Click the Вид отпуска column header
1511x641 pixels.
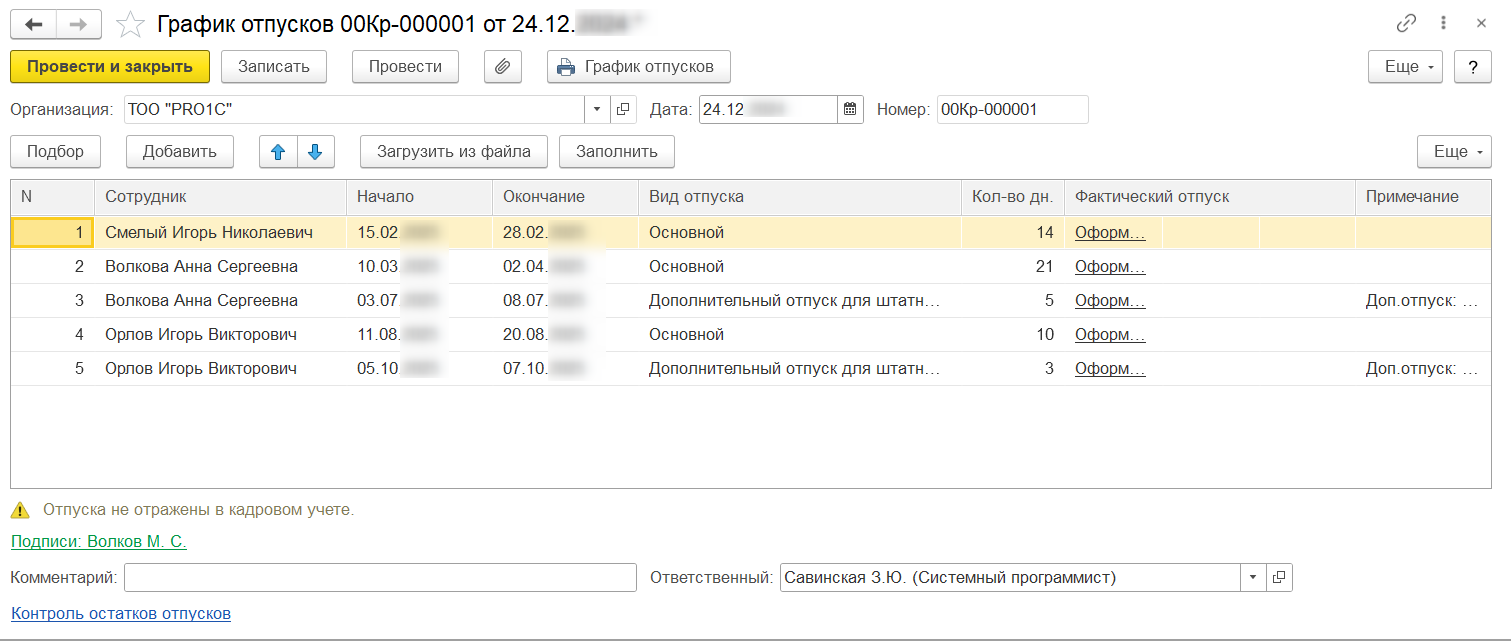click(800, 197)
